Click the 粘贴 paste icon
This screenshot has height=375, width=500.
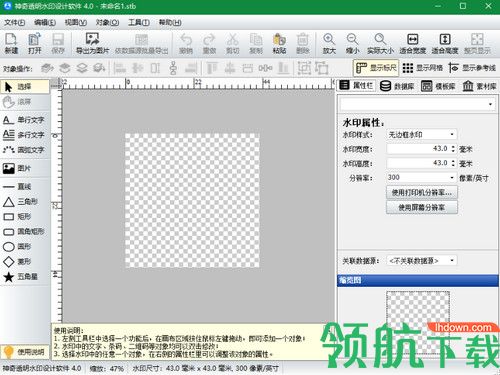pyautogui.click(x=279, y=43)
